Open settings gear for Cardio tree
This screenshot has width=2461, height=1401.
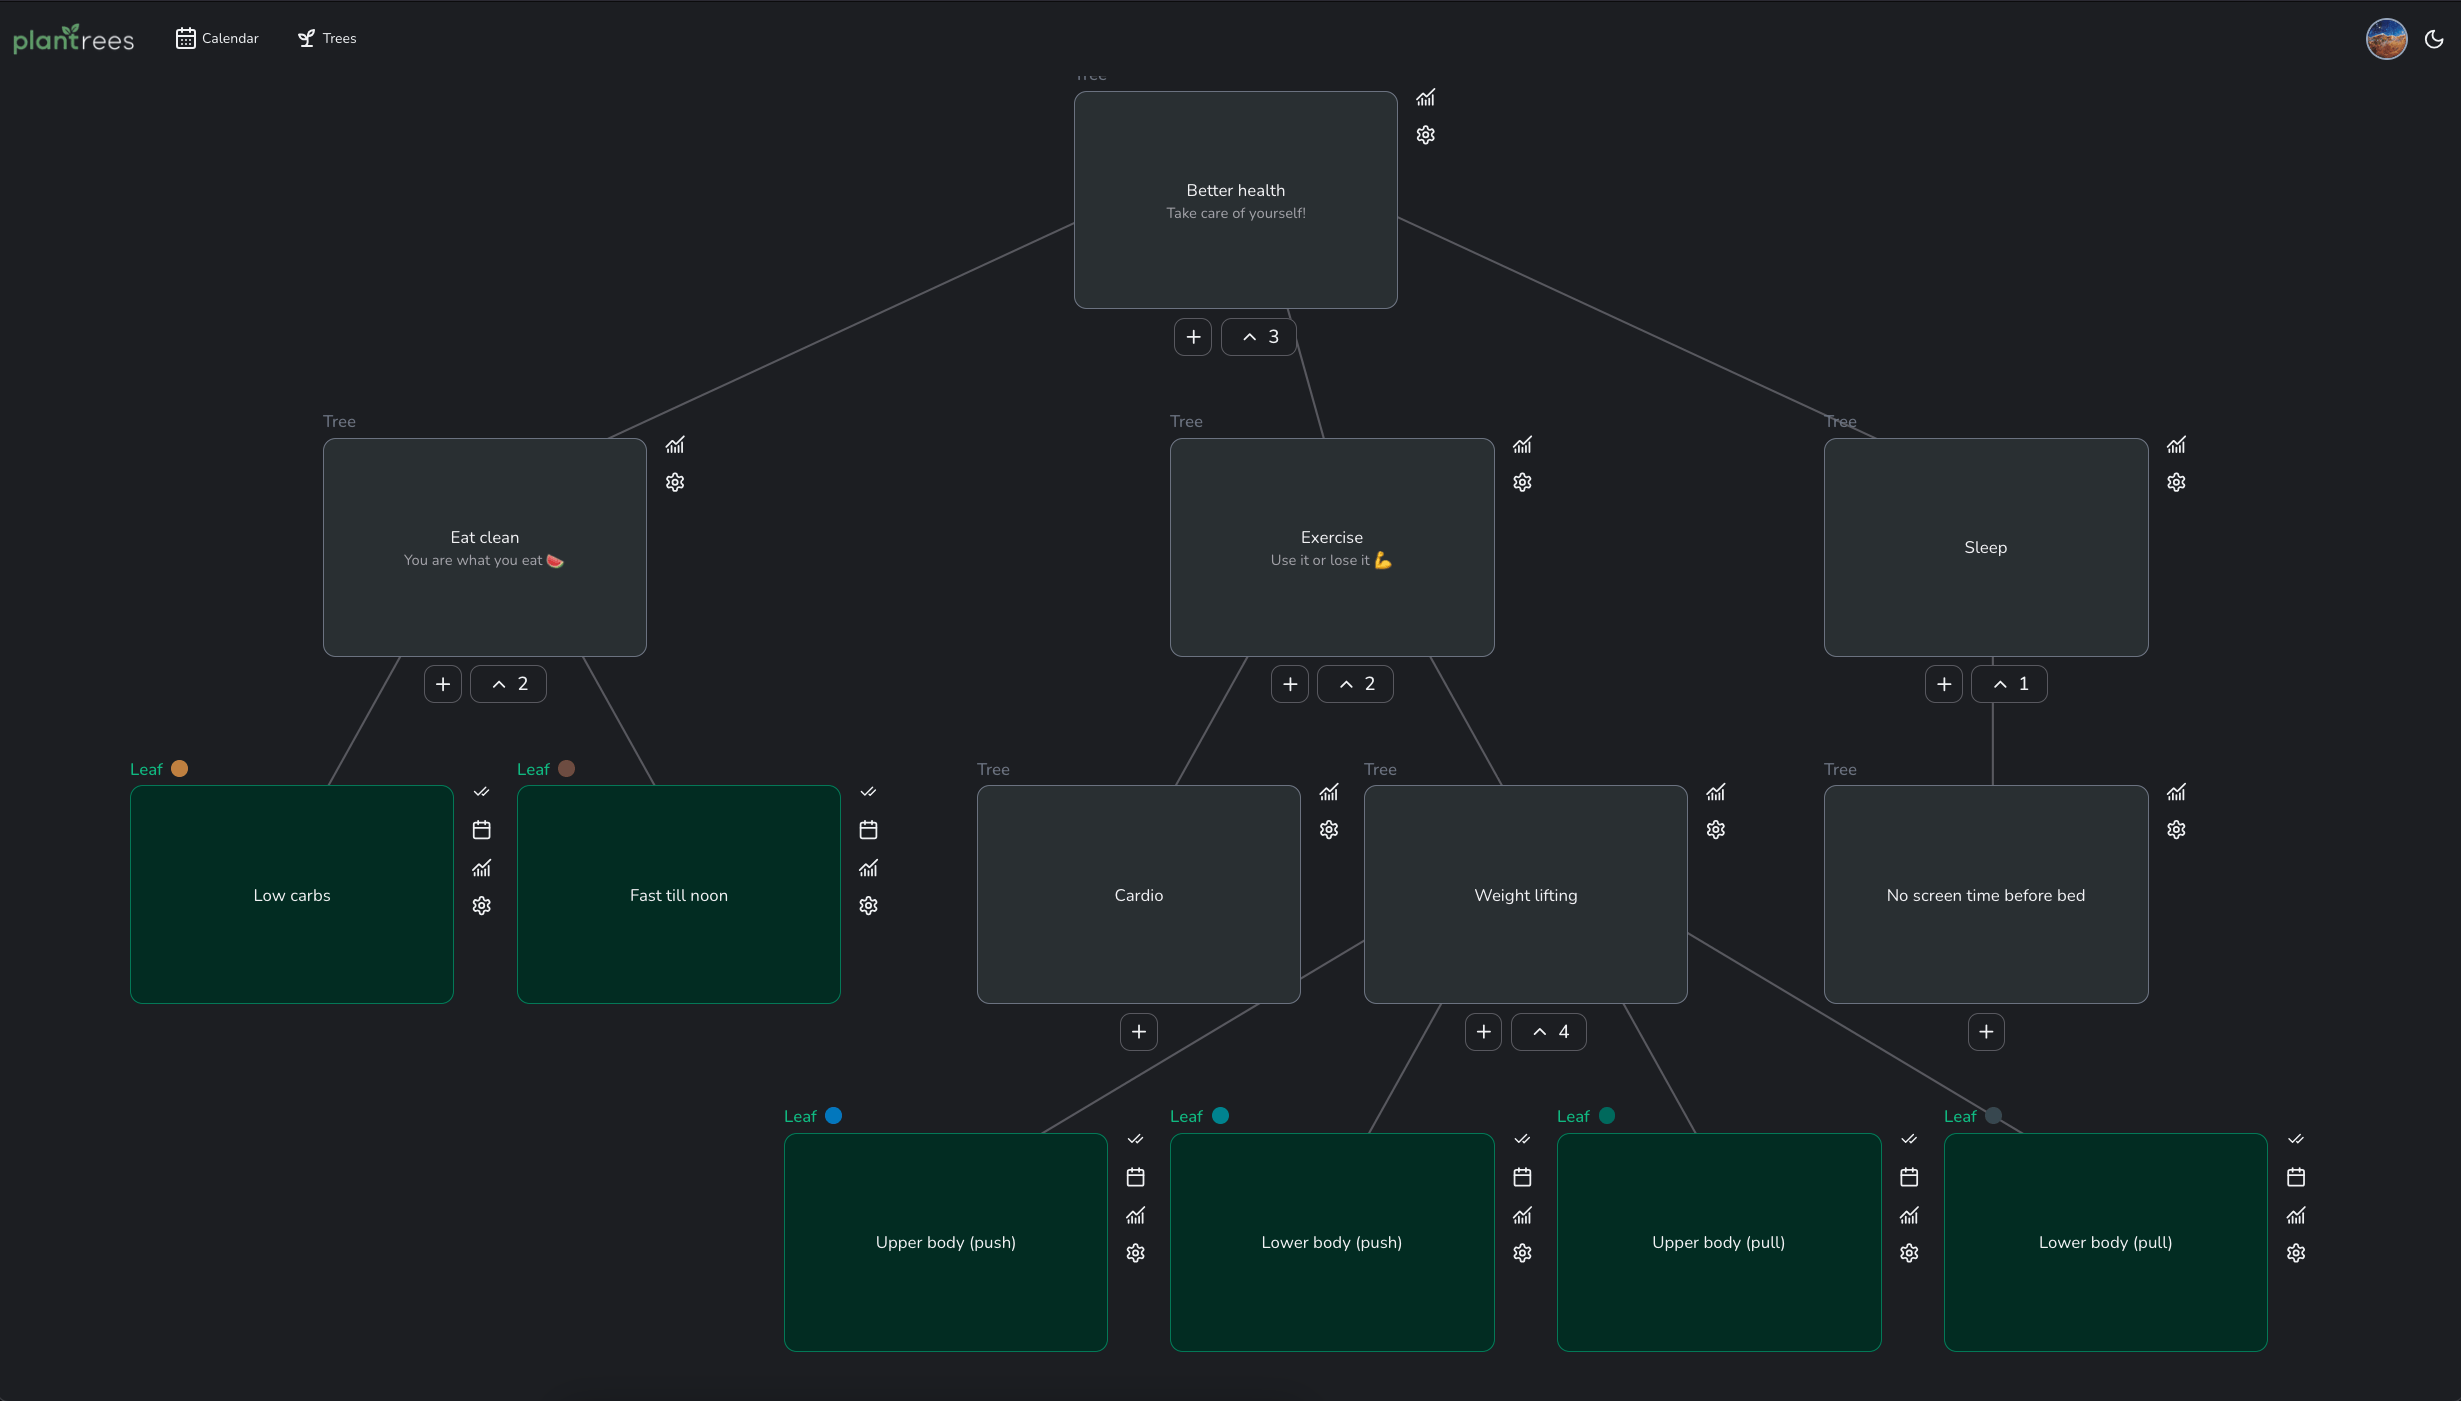1328,830
